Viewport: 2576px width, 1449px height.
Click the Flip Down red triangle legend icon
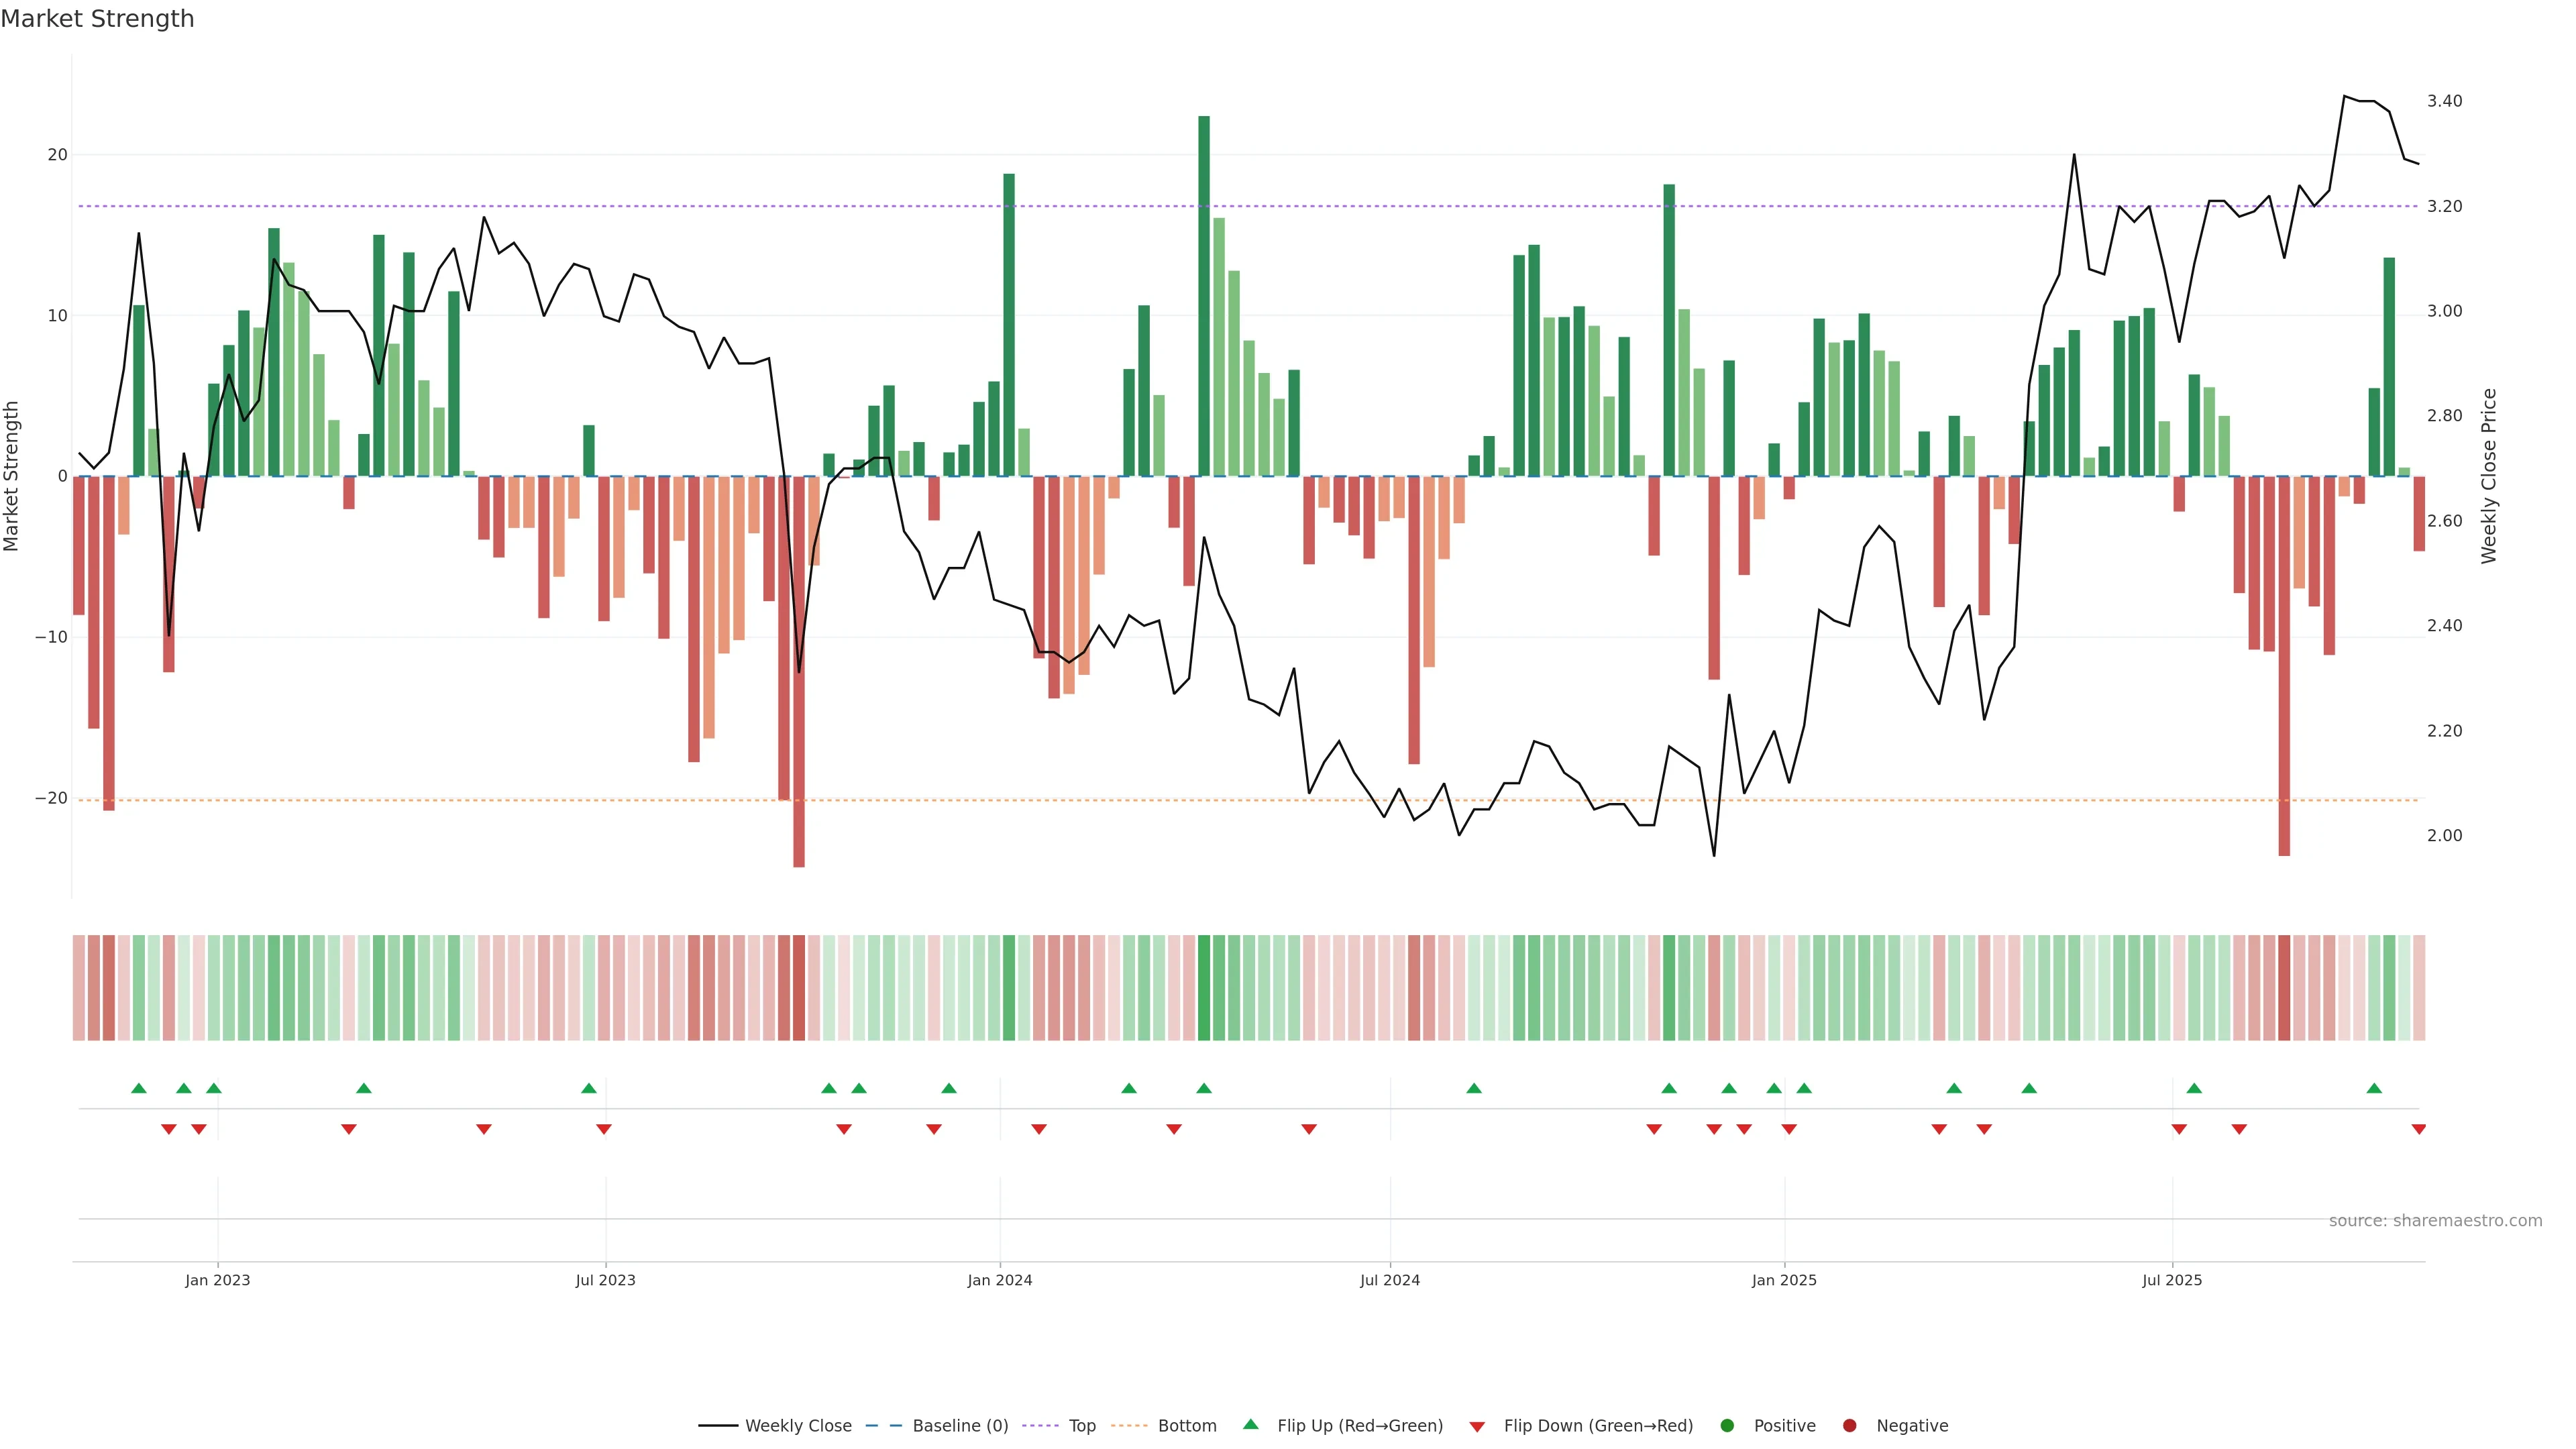[1477, 1427]
